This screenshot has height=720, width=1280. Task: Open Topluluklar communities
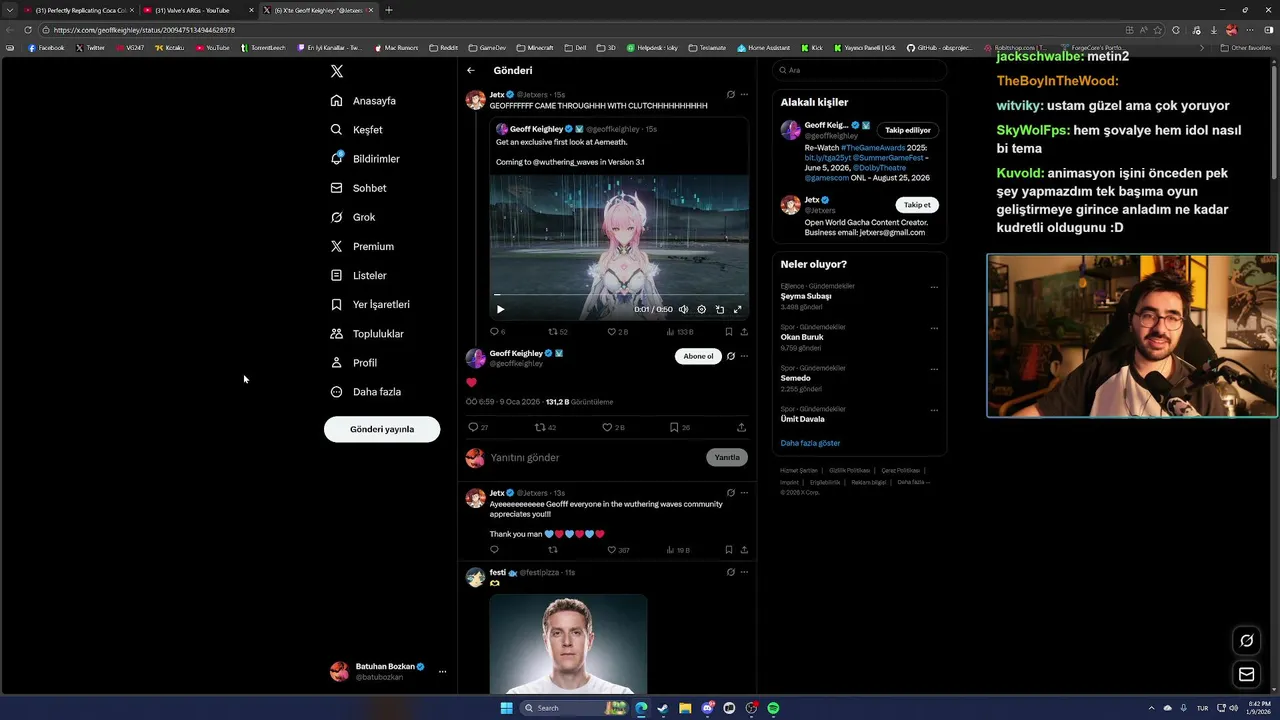(x=367, y=333)
